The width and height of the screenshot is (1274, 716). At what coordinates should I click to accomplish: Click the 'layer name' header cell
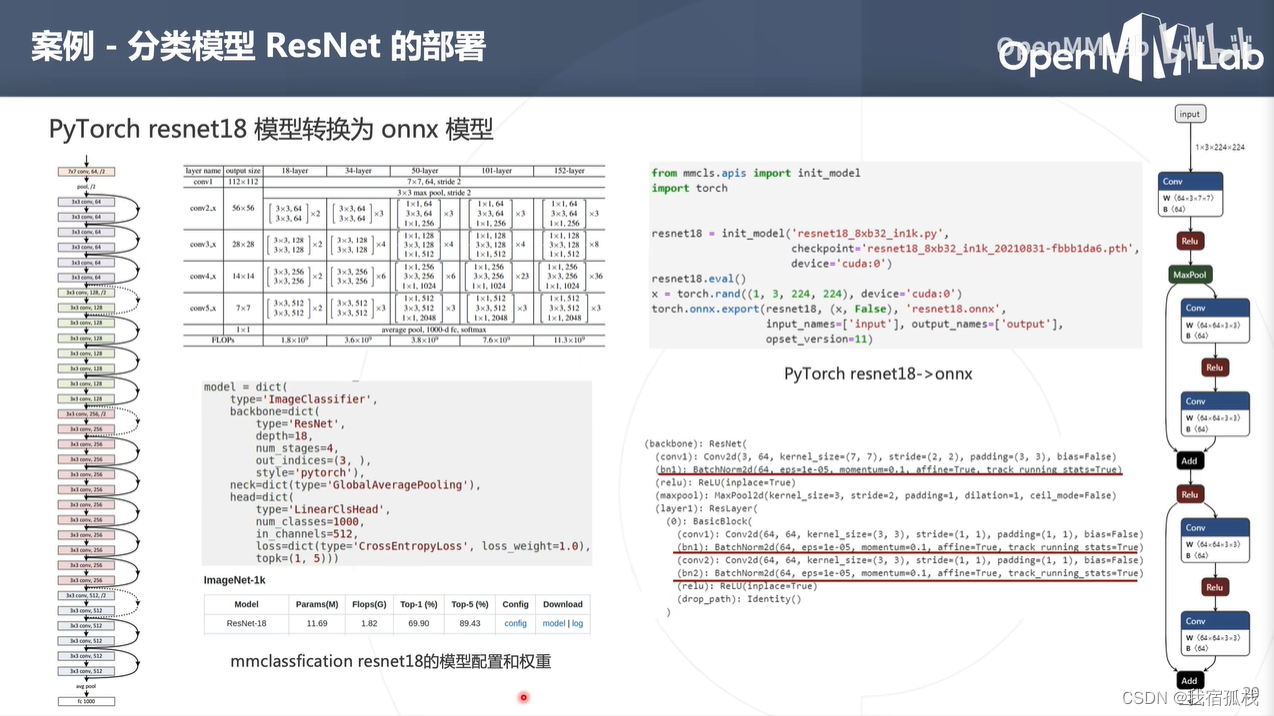[x=203, y=171]
